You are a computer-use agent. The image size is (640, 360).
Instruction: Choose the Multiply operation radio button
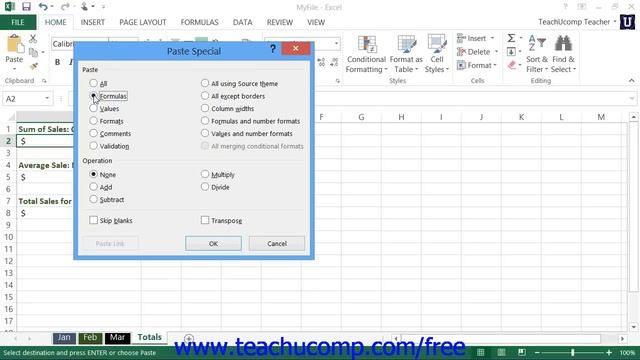click(x=205, y=174)
